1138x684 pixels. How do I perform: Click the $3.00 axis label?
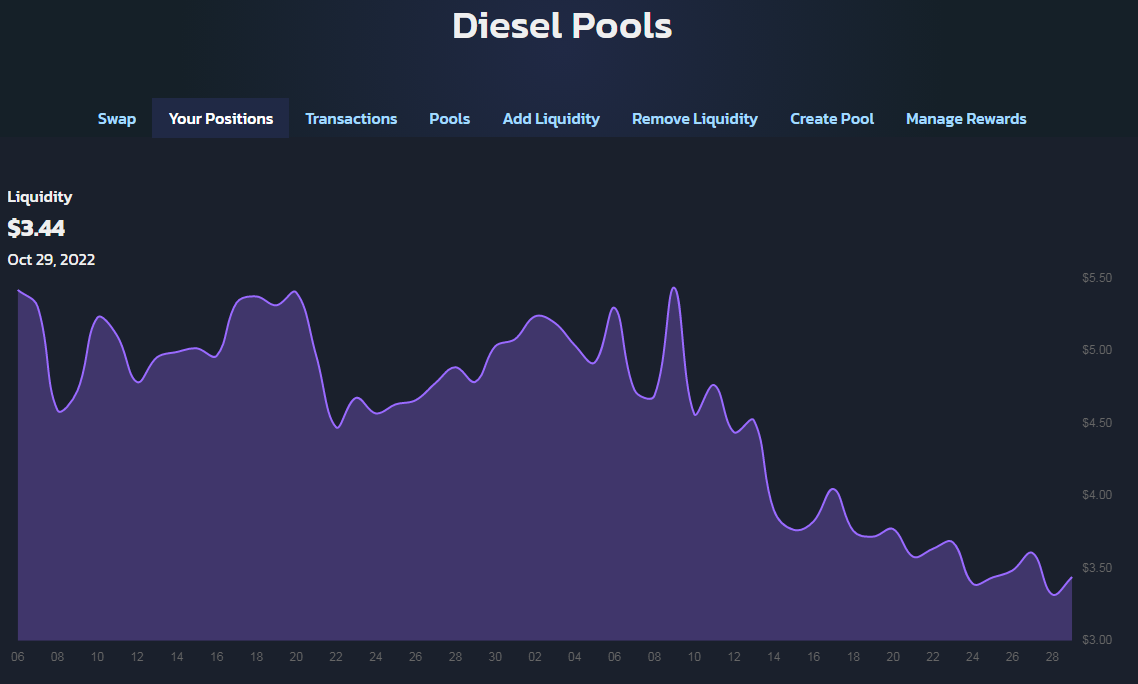pyautogui.click(x=1097, y=640)
